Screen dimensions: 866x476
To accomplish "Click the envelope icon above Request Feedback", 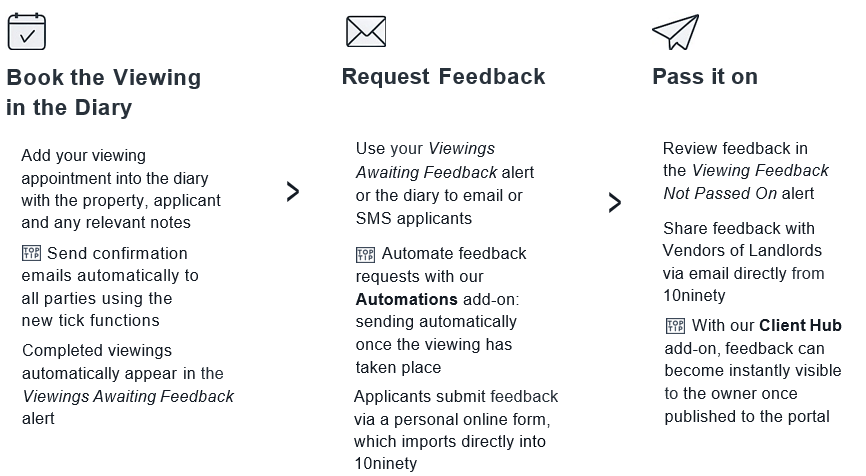I will pos(366,32).
